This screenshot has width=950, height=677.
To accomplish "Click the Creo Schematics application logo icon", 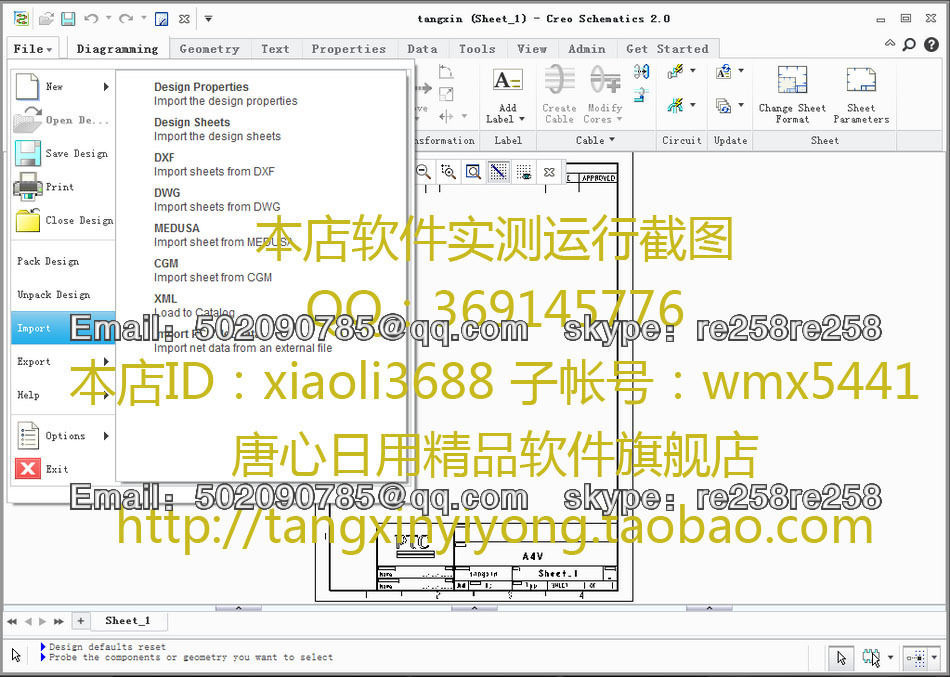I will tap(22, 19).
